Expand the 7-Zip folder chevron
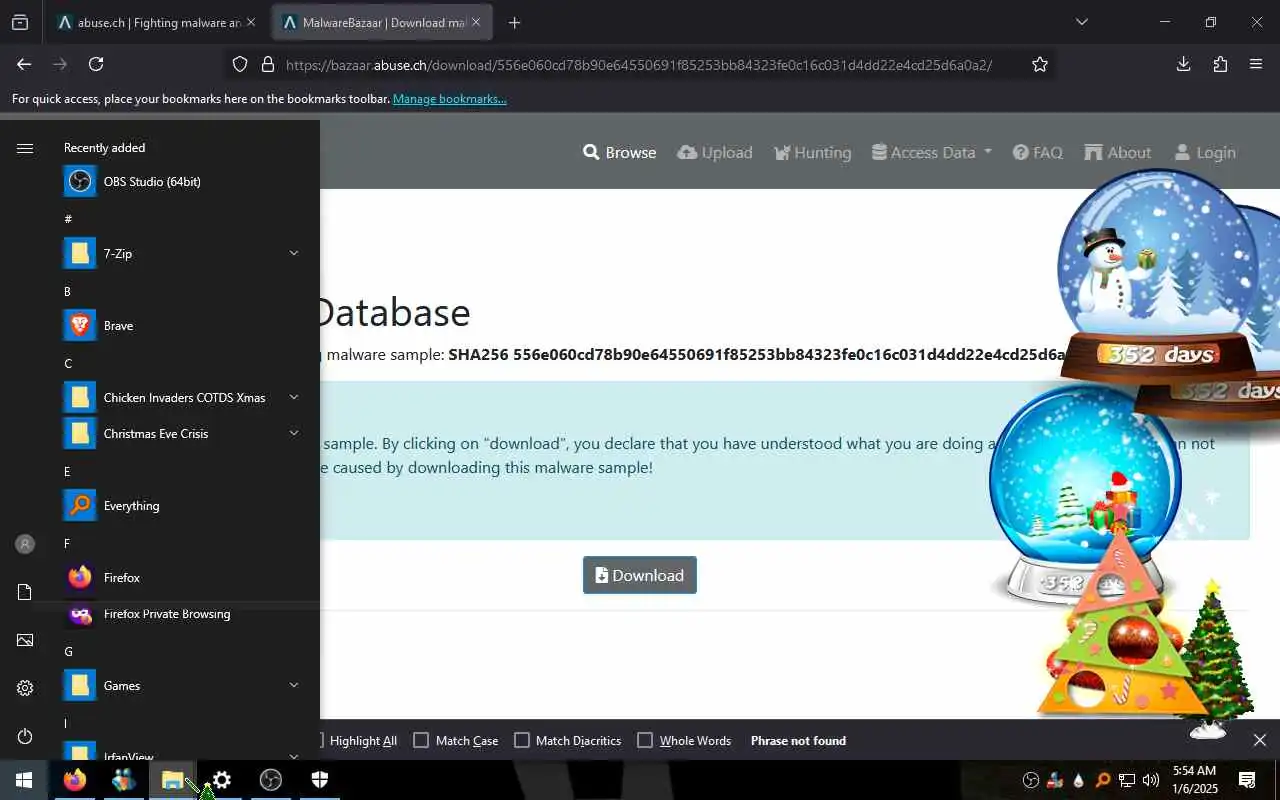Viewport: 1280px width, 800px height. [x=294, y=254]
